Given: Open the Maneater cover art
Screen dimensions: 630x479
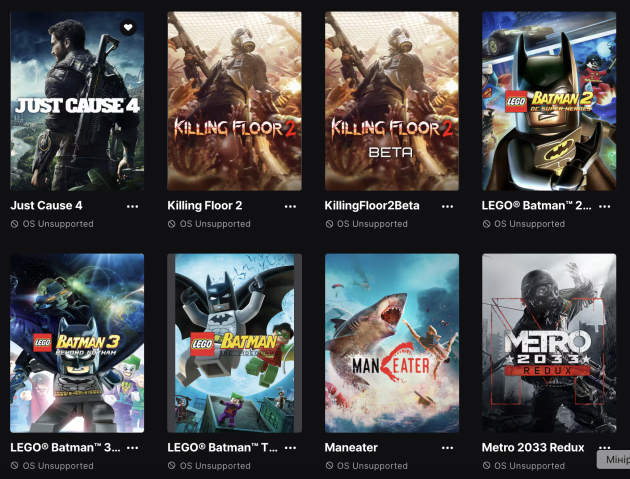Looking at the screenshot, I should (392, 343).
